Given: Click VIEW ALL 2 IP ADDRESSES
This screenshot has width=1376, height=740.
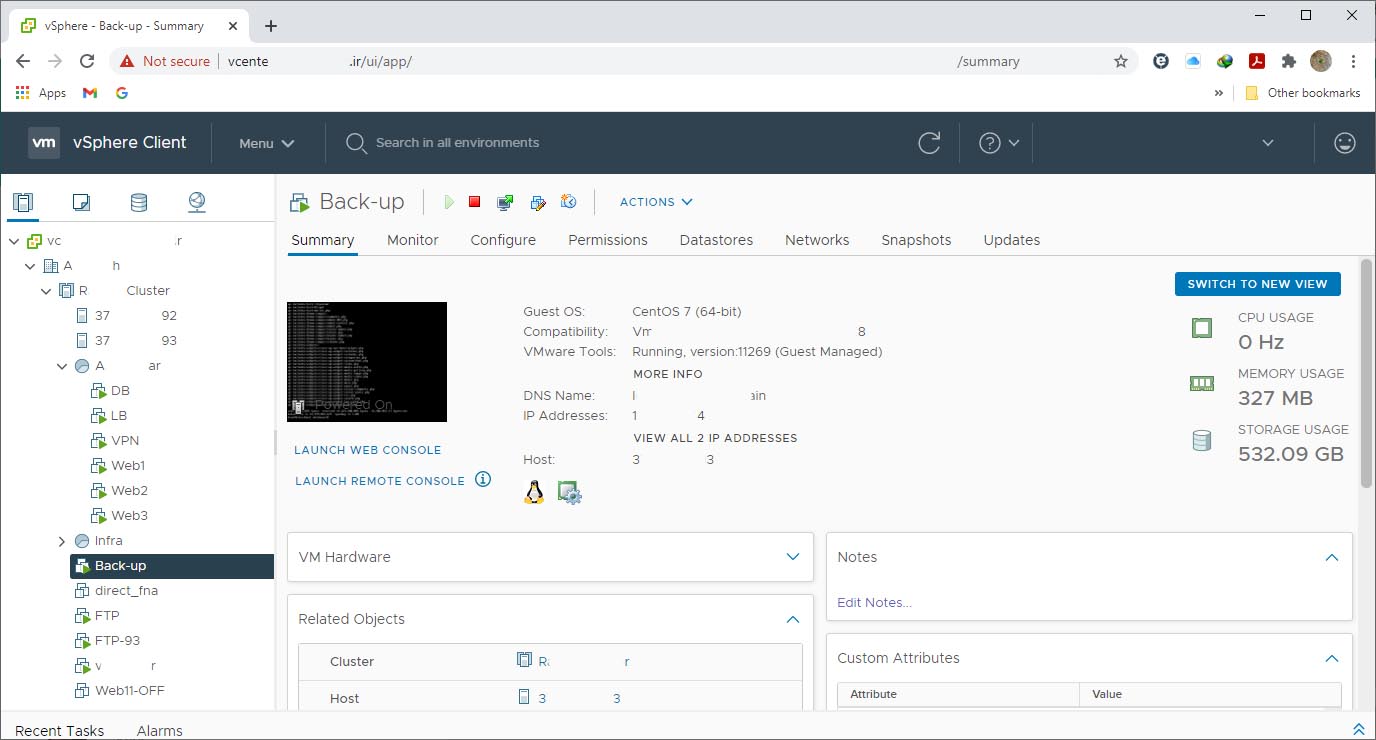Looking at the screenshot, I should coord(715,438).
